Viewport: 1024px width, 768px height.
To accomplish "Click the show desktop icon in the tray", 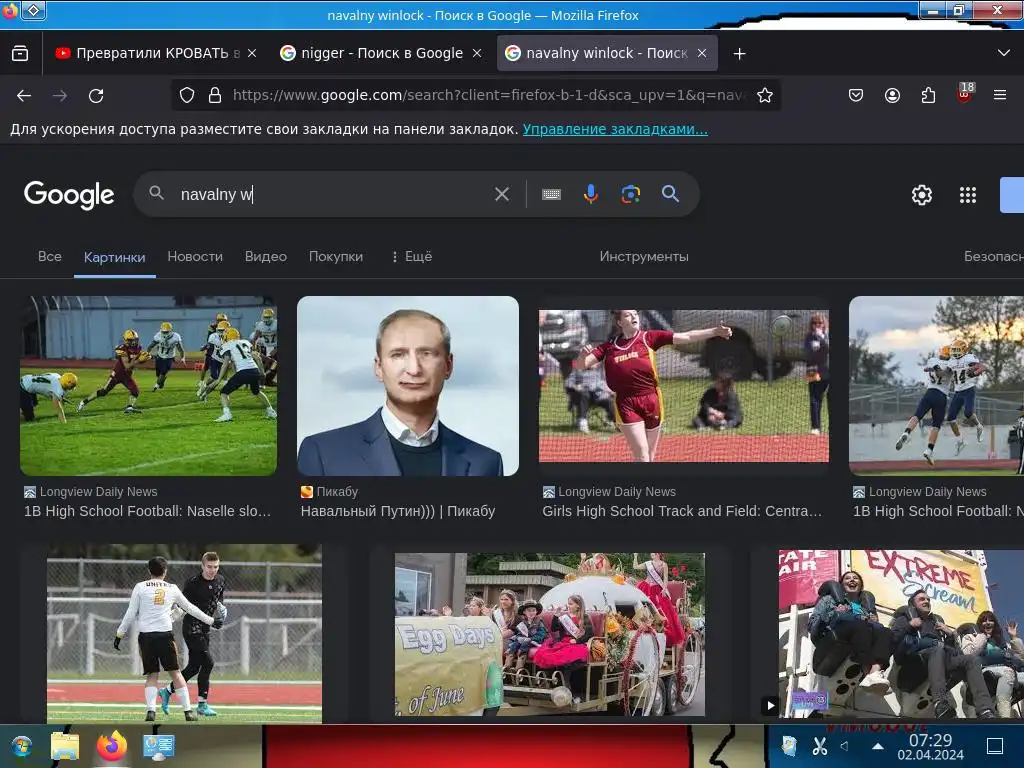I will pos(995,745).
